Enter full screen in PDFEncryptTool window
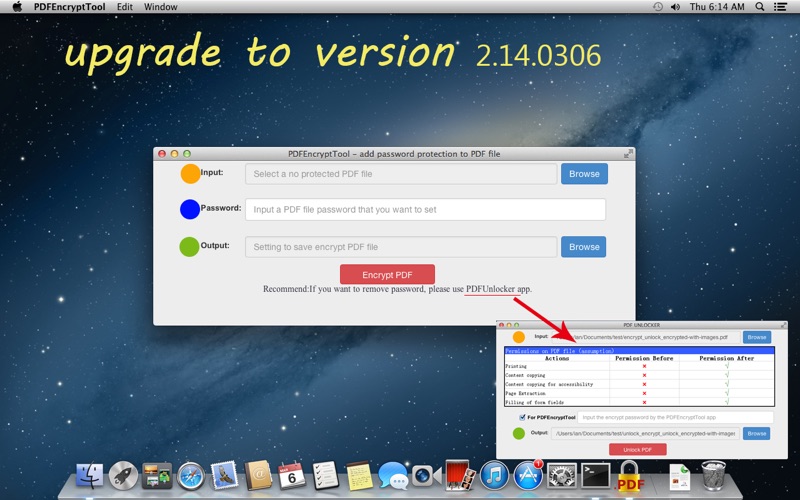The width and height of the screenshot is (800, 500). [629, 154]
